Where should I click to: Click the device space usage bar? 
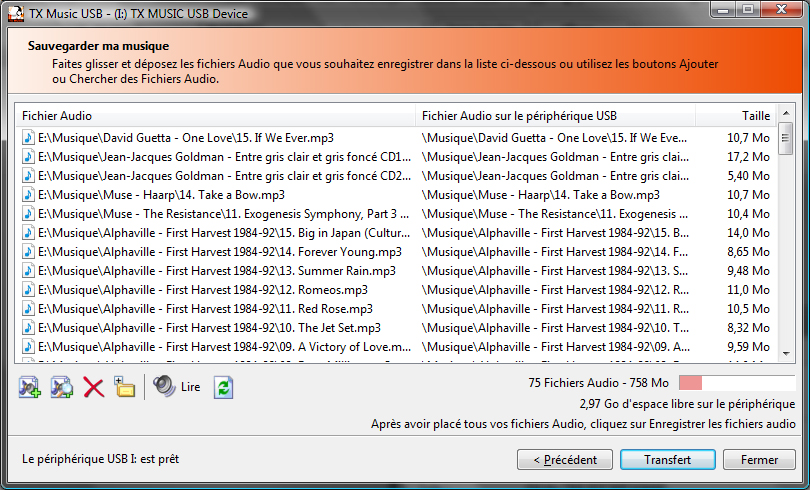pyautogui.click(x=737, y=383)
